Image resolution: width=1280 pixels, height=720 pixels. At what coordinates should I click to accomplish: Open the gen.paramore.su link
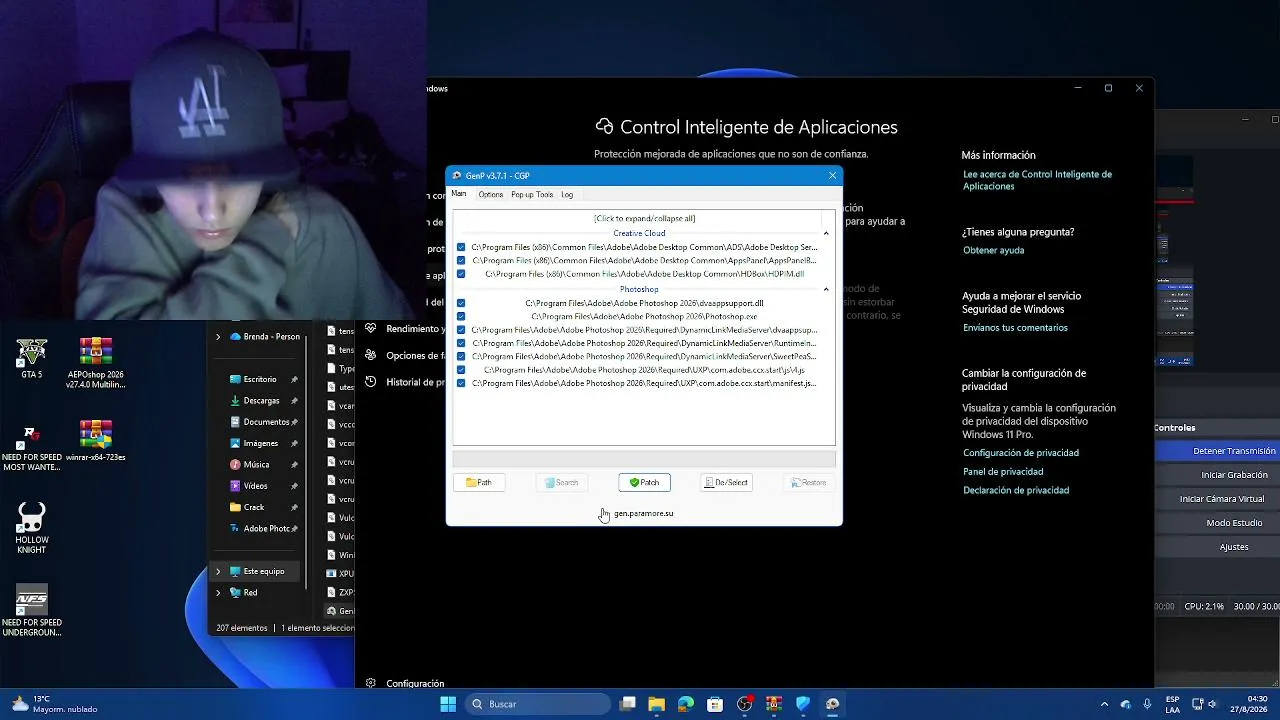click(643, 513)
